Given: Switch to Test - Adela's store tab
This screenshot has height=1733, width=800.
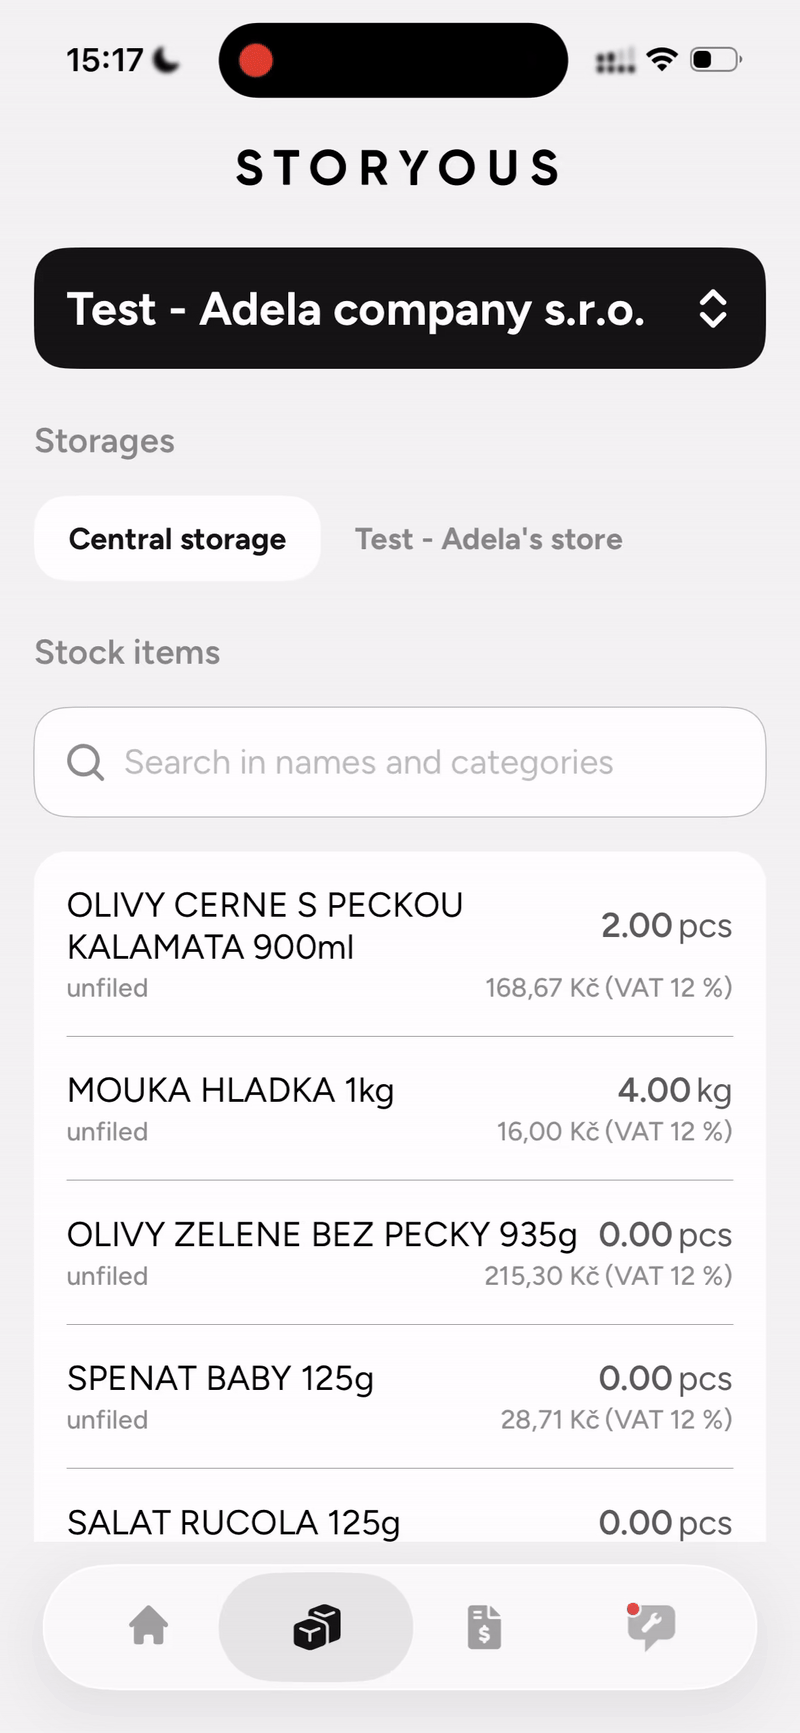Looking at the screenshot, I should [488, 539].
